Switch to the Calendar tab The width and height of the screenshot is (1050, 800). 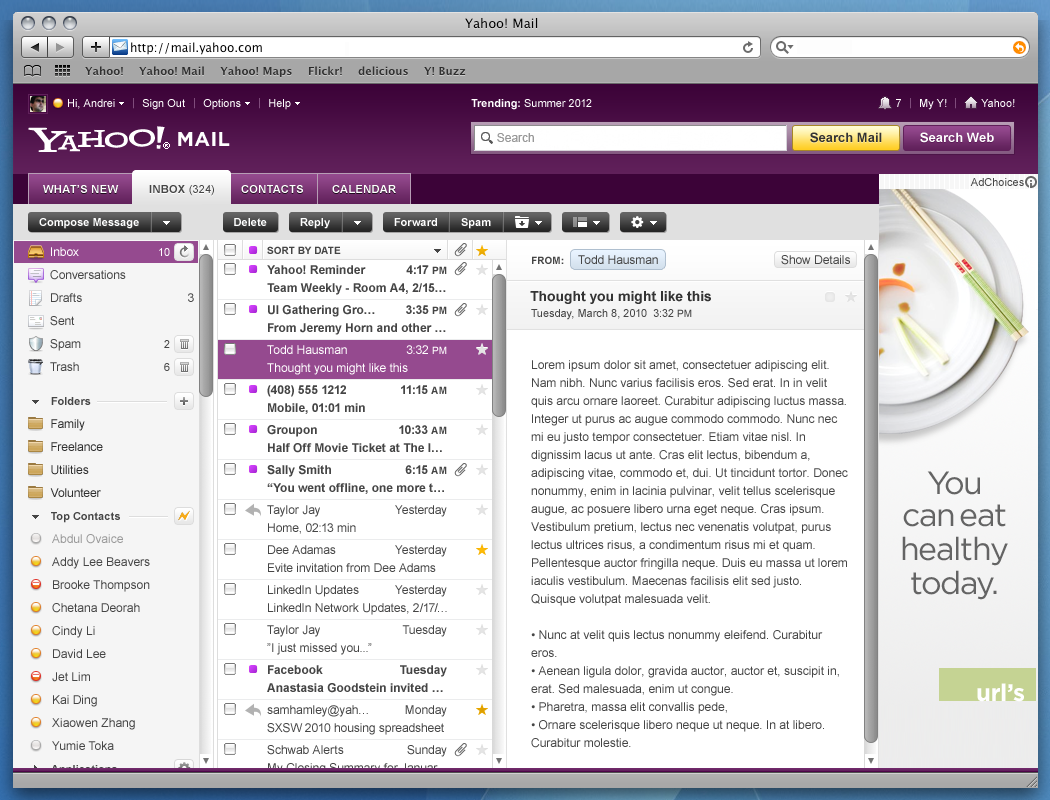(364, 189)
